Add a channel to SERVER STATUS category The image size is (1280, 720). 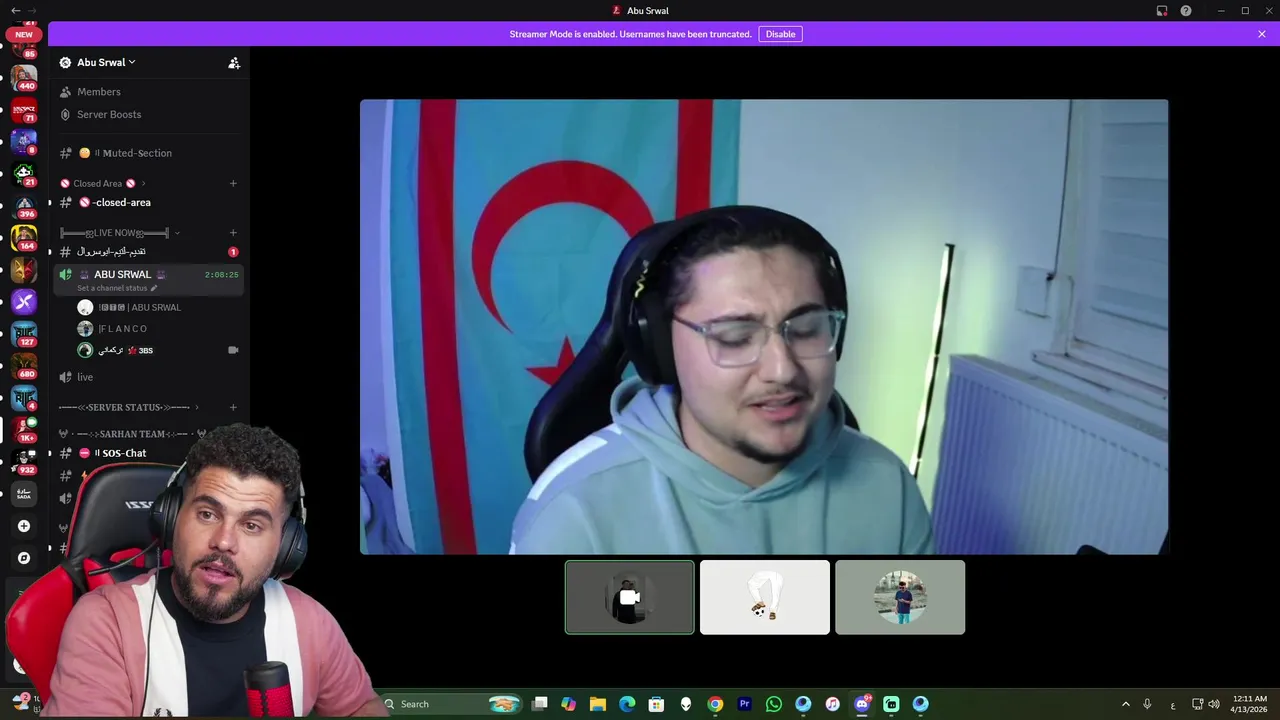click(x=233, y=407)
